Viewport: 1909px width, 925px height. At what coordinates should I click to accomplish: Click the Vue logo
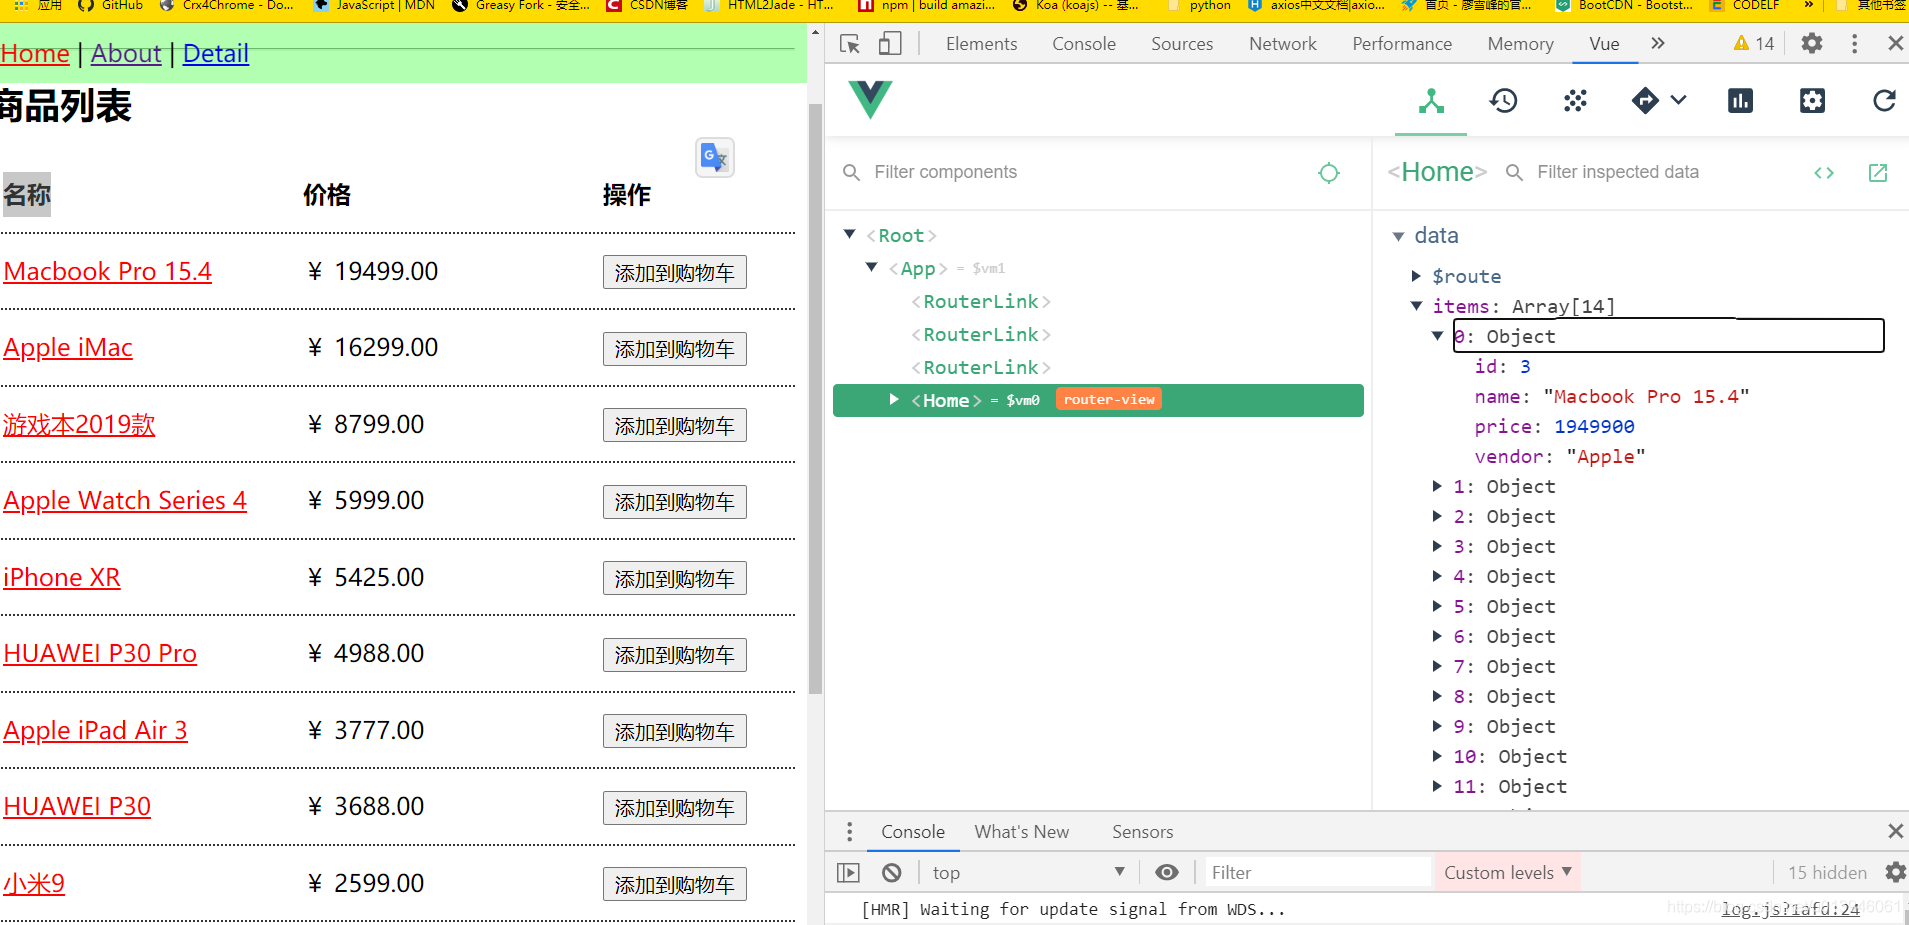(870, 99)
